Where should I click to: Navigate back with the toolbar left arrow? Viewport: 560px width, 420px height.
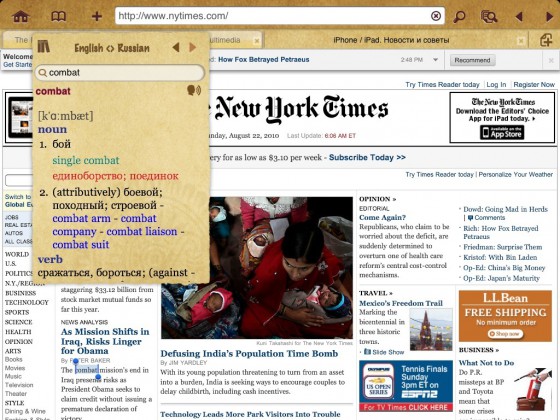[x=519, y=16]
